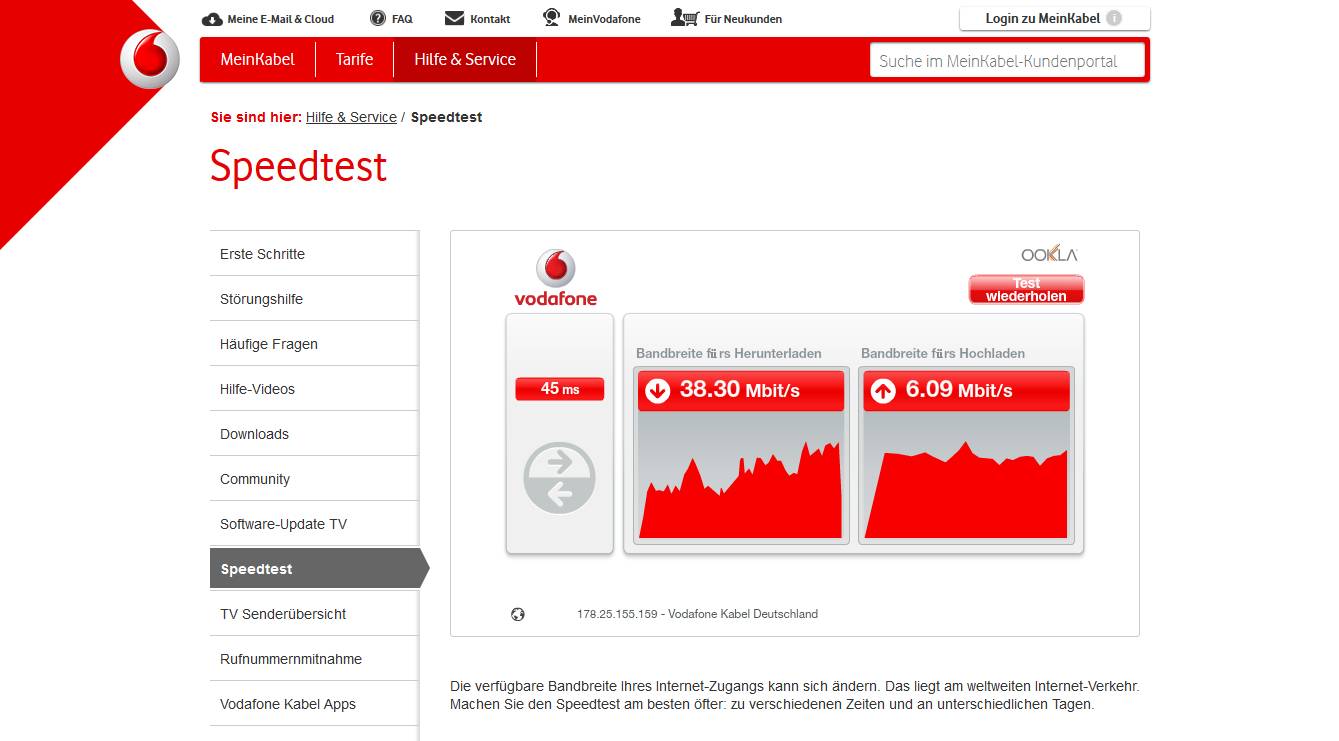
Task: Click the upload bandwidth graph
Action: click(966, 475)
